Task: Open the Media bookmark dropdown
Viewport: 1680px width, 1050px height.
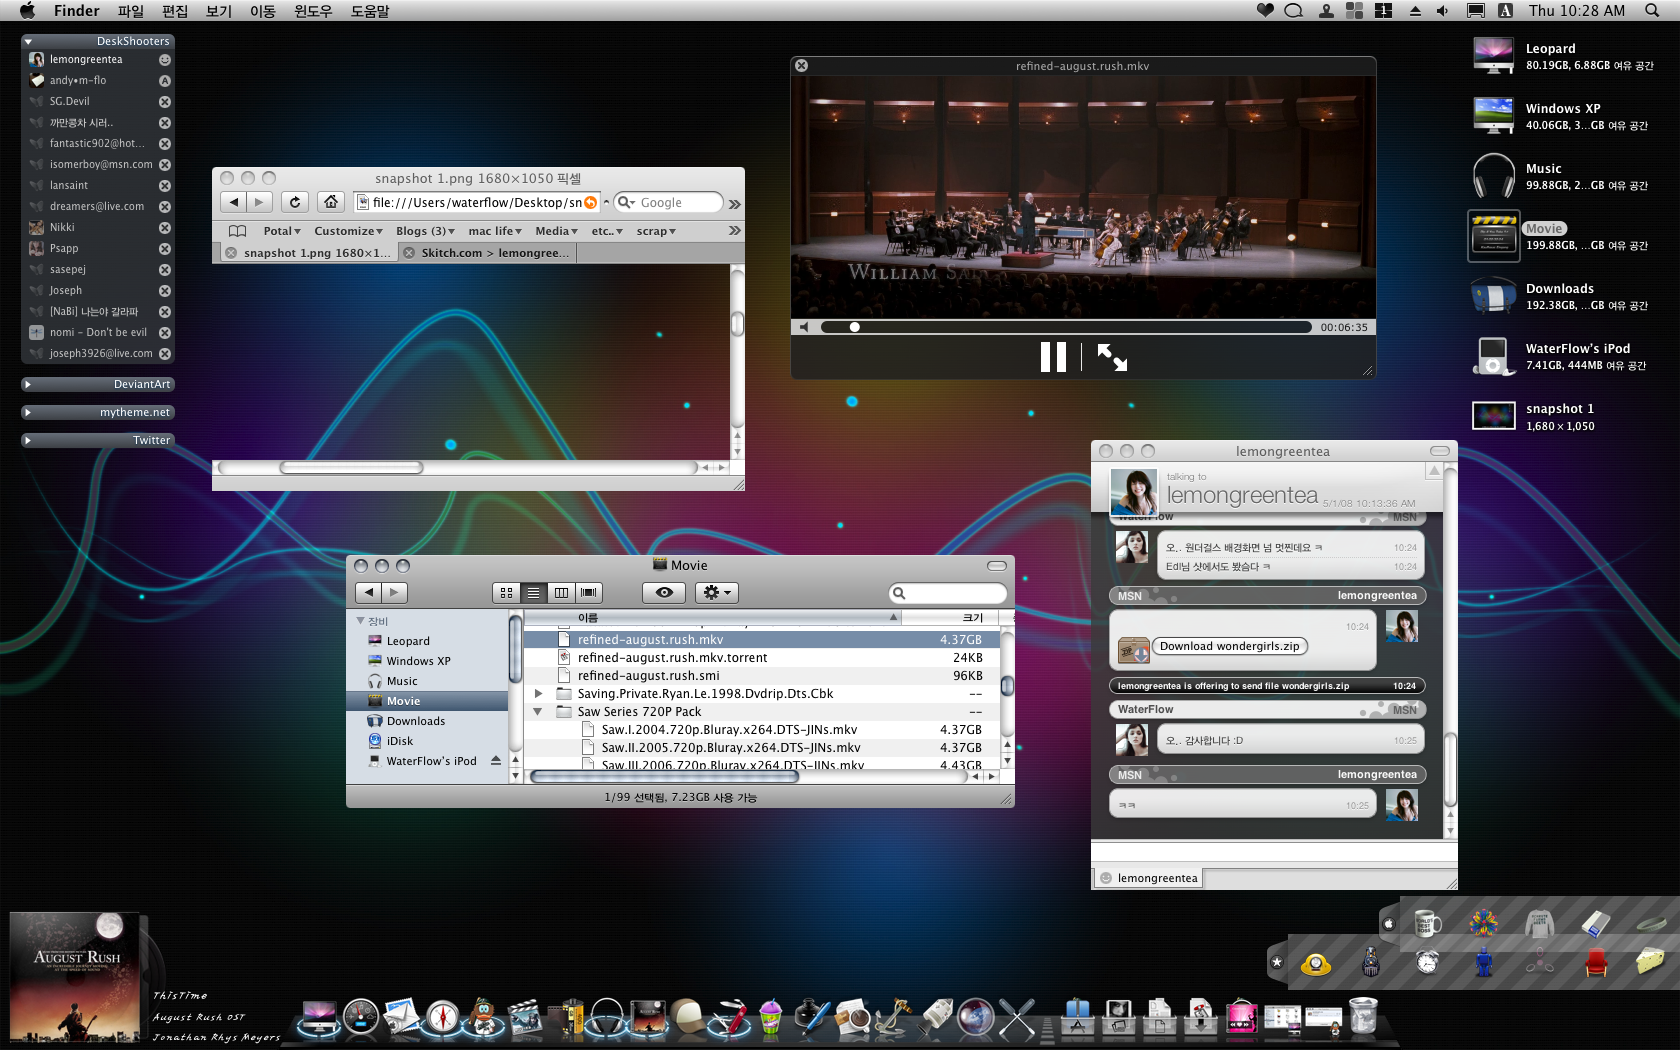Action: [x=556, y=231]
